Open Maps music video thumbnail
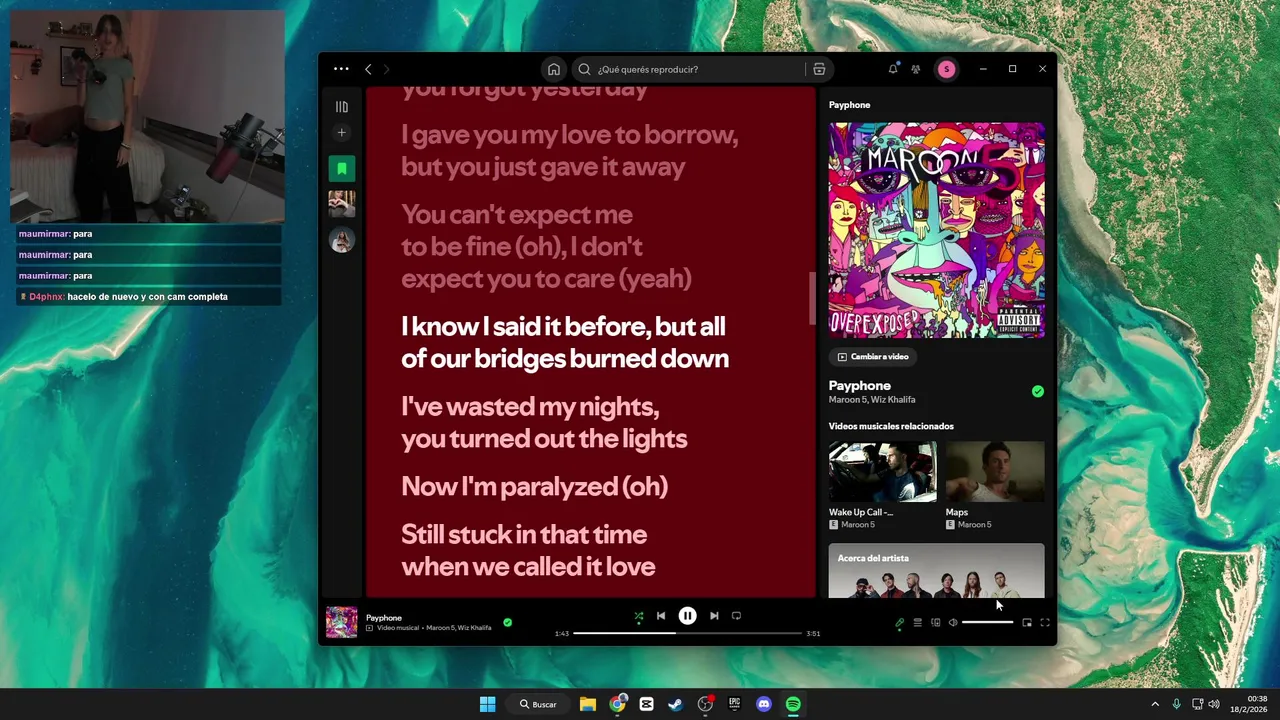 click(x=995, y=472)
